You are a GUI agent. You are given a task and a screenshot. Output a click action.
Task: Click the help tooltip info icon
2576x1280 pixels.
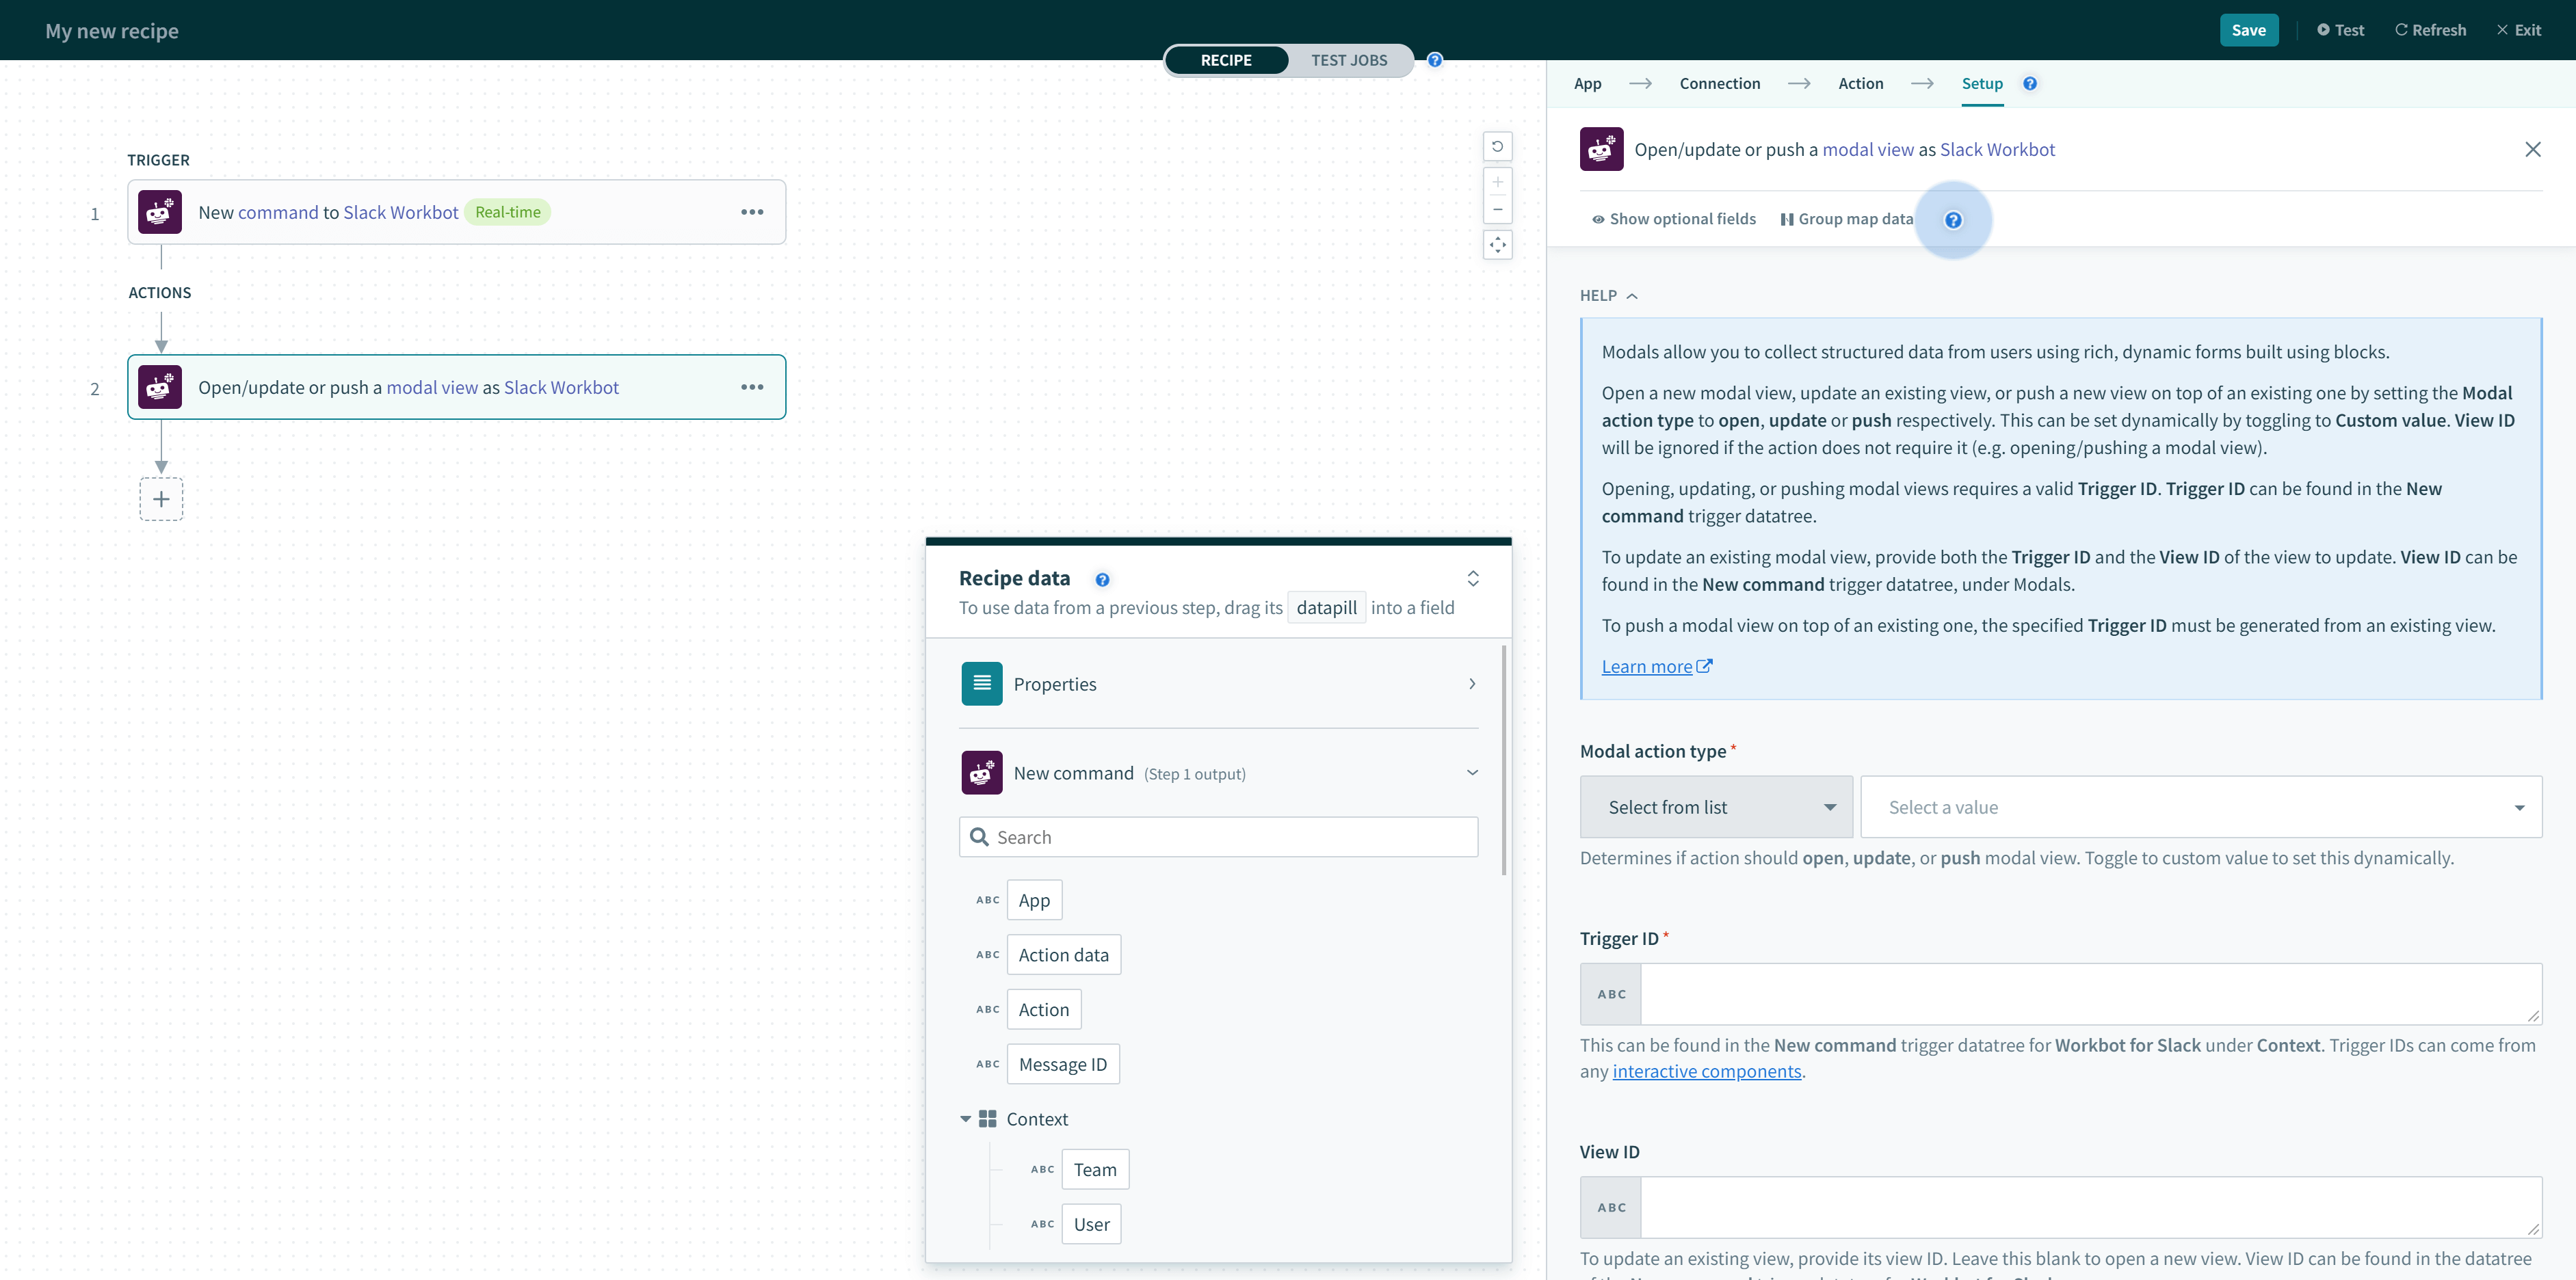click(x=1954, y=219)
